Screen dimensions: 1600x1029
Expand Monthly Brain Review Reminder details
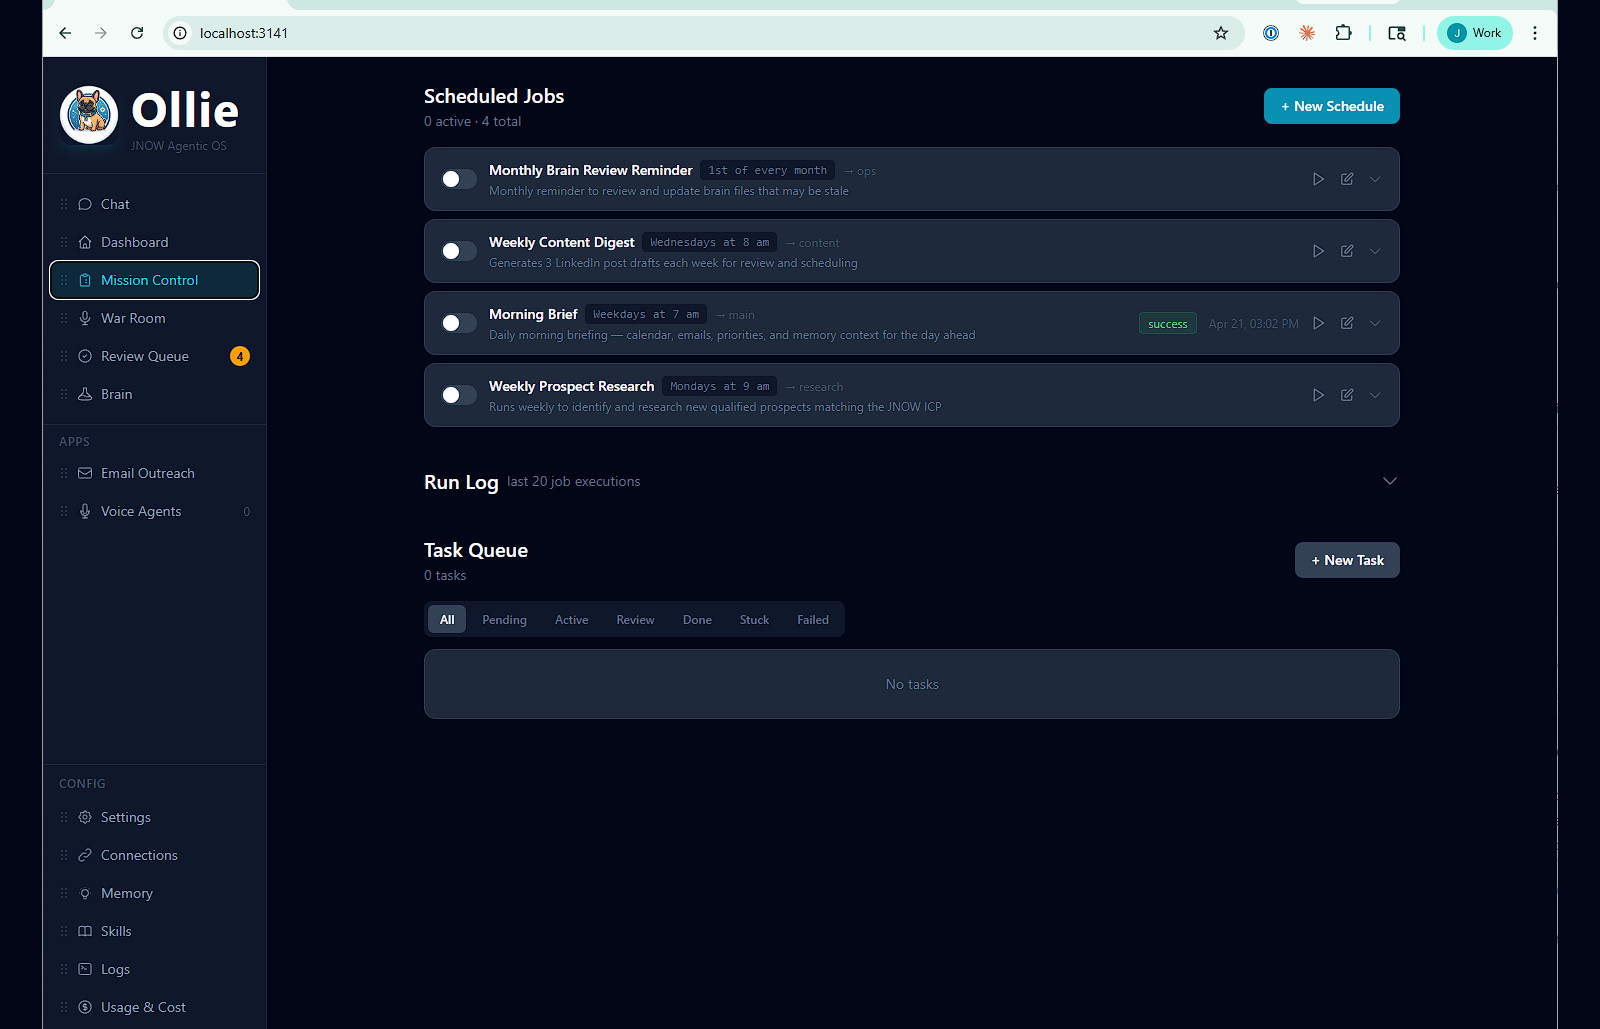(1375, 179)
